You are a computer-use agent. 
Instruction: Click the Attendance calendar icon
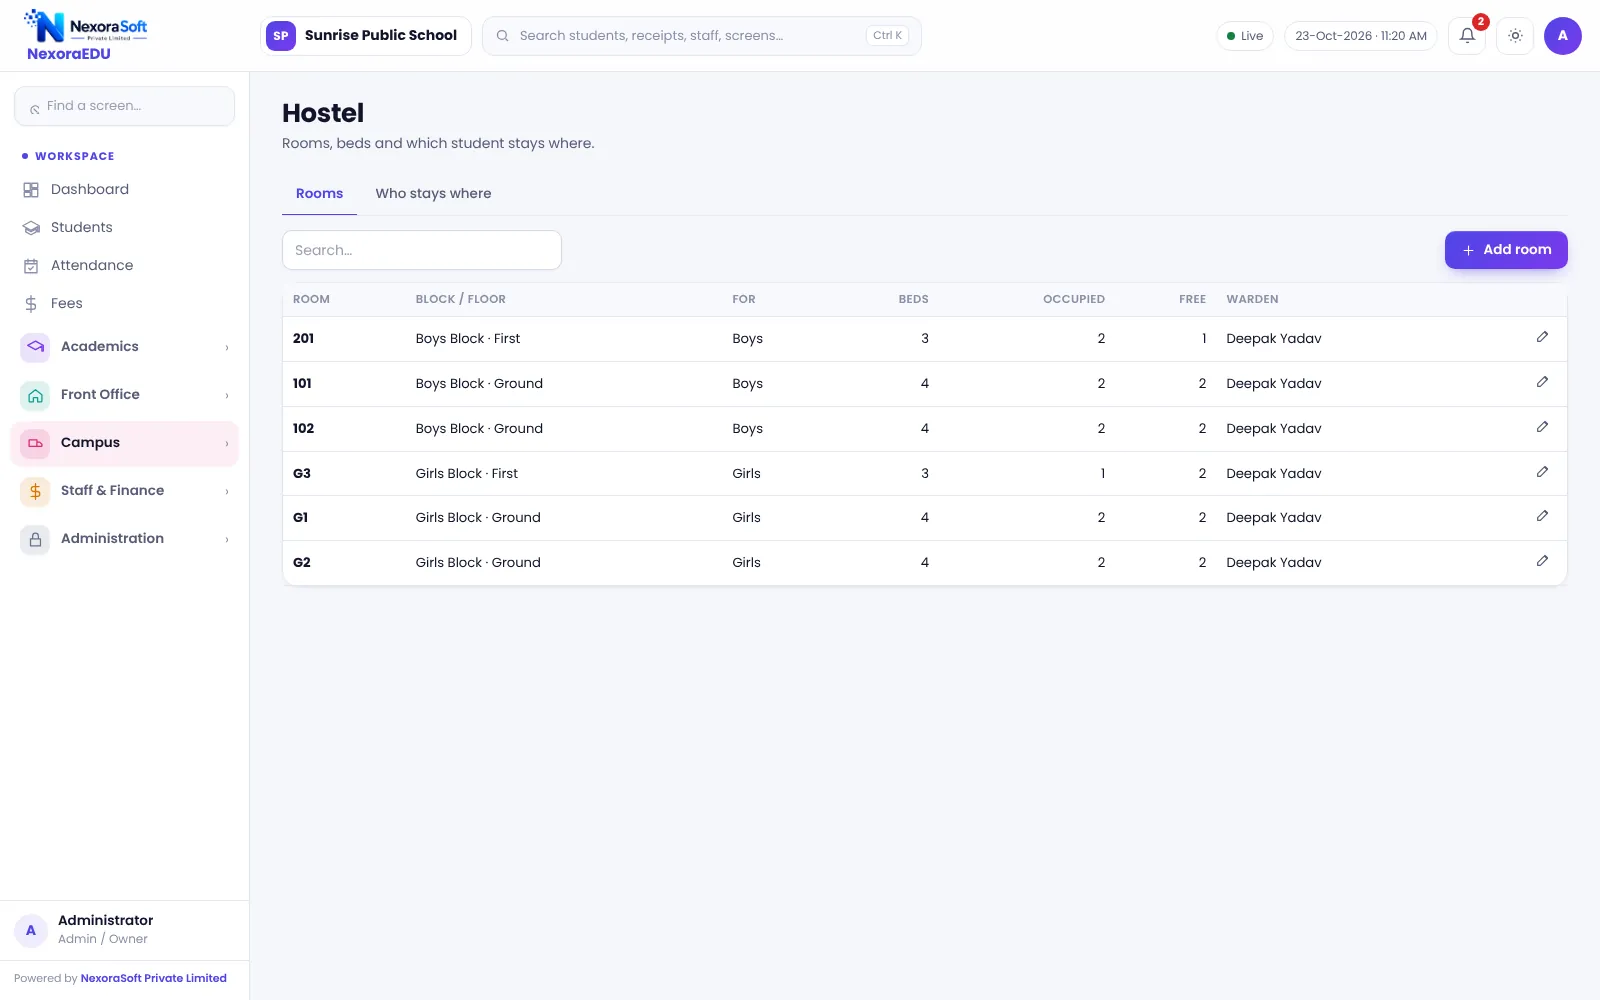(x=31, y=266)
